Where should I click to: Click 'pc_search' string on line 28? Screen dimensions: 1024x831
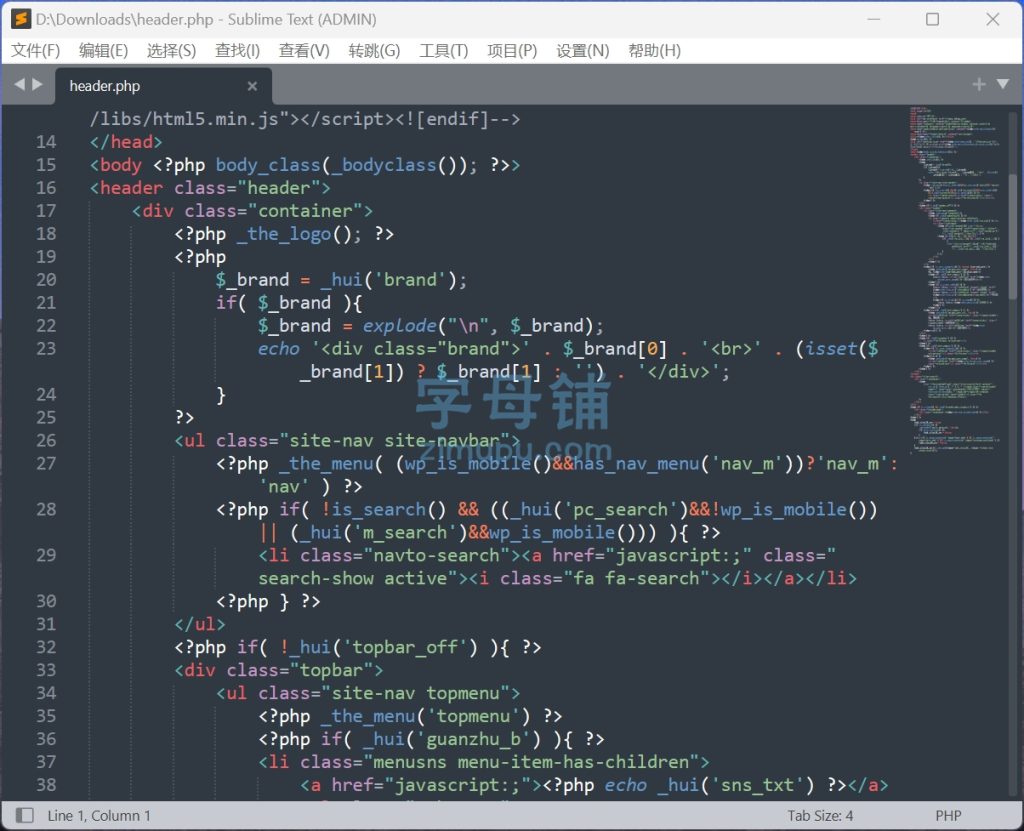pos(620,509)
